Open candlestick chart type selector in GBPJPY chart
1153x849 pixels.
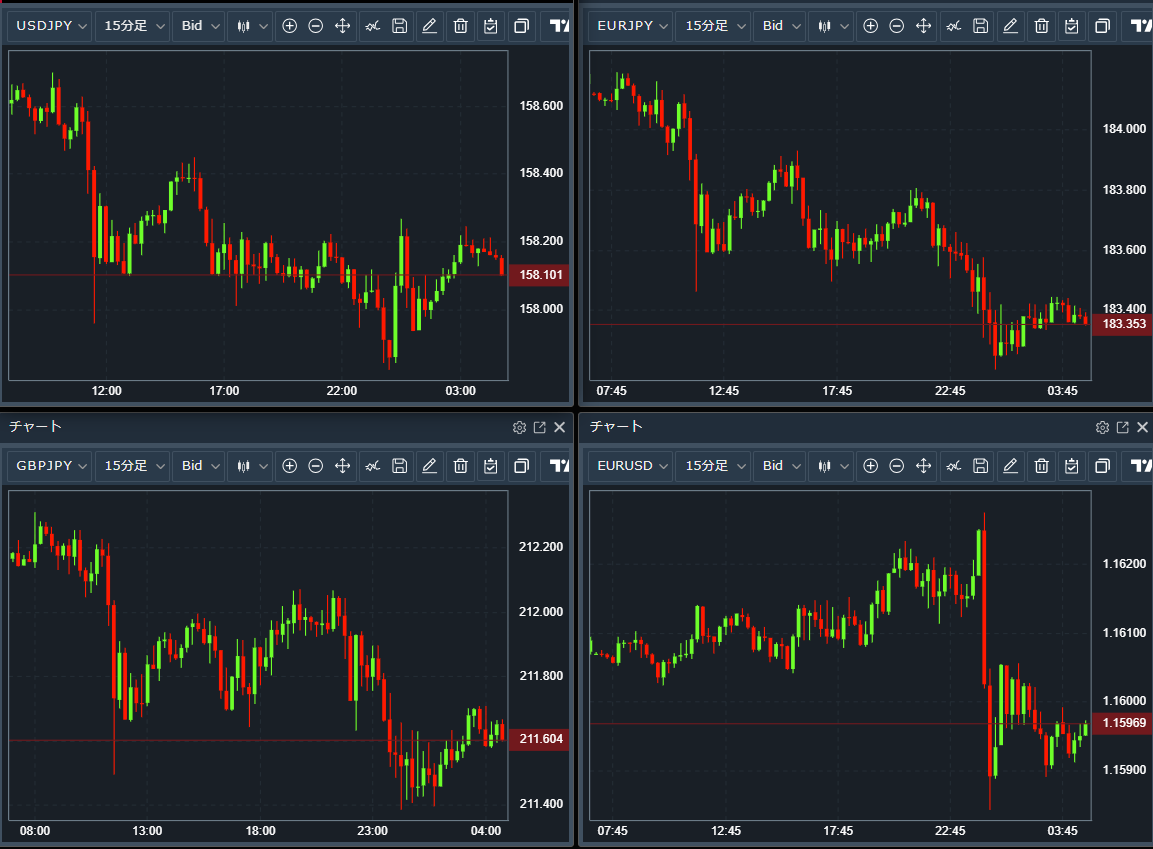250,466
